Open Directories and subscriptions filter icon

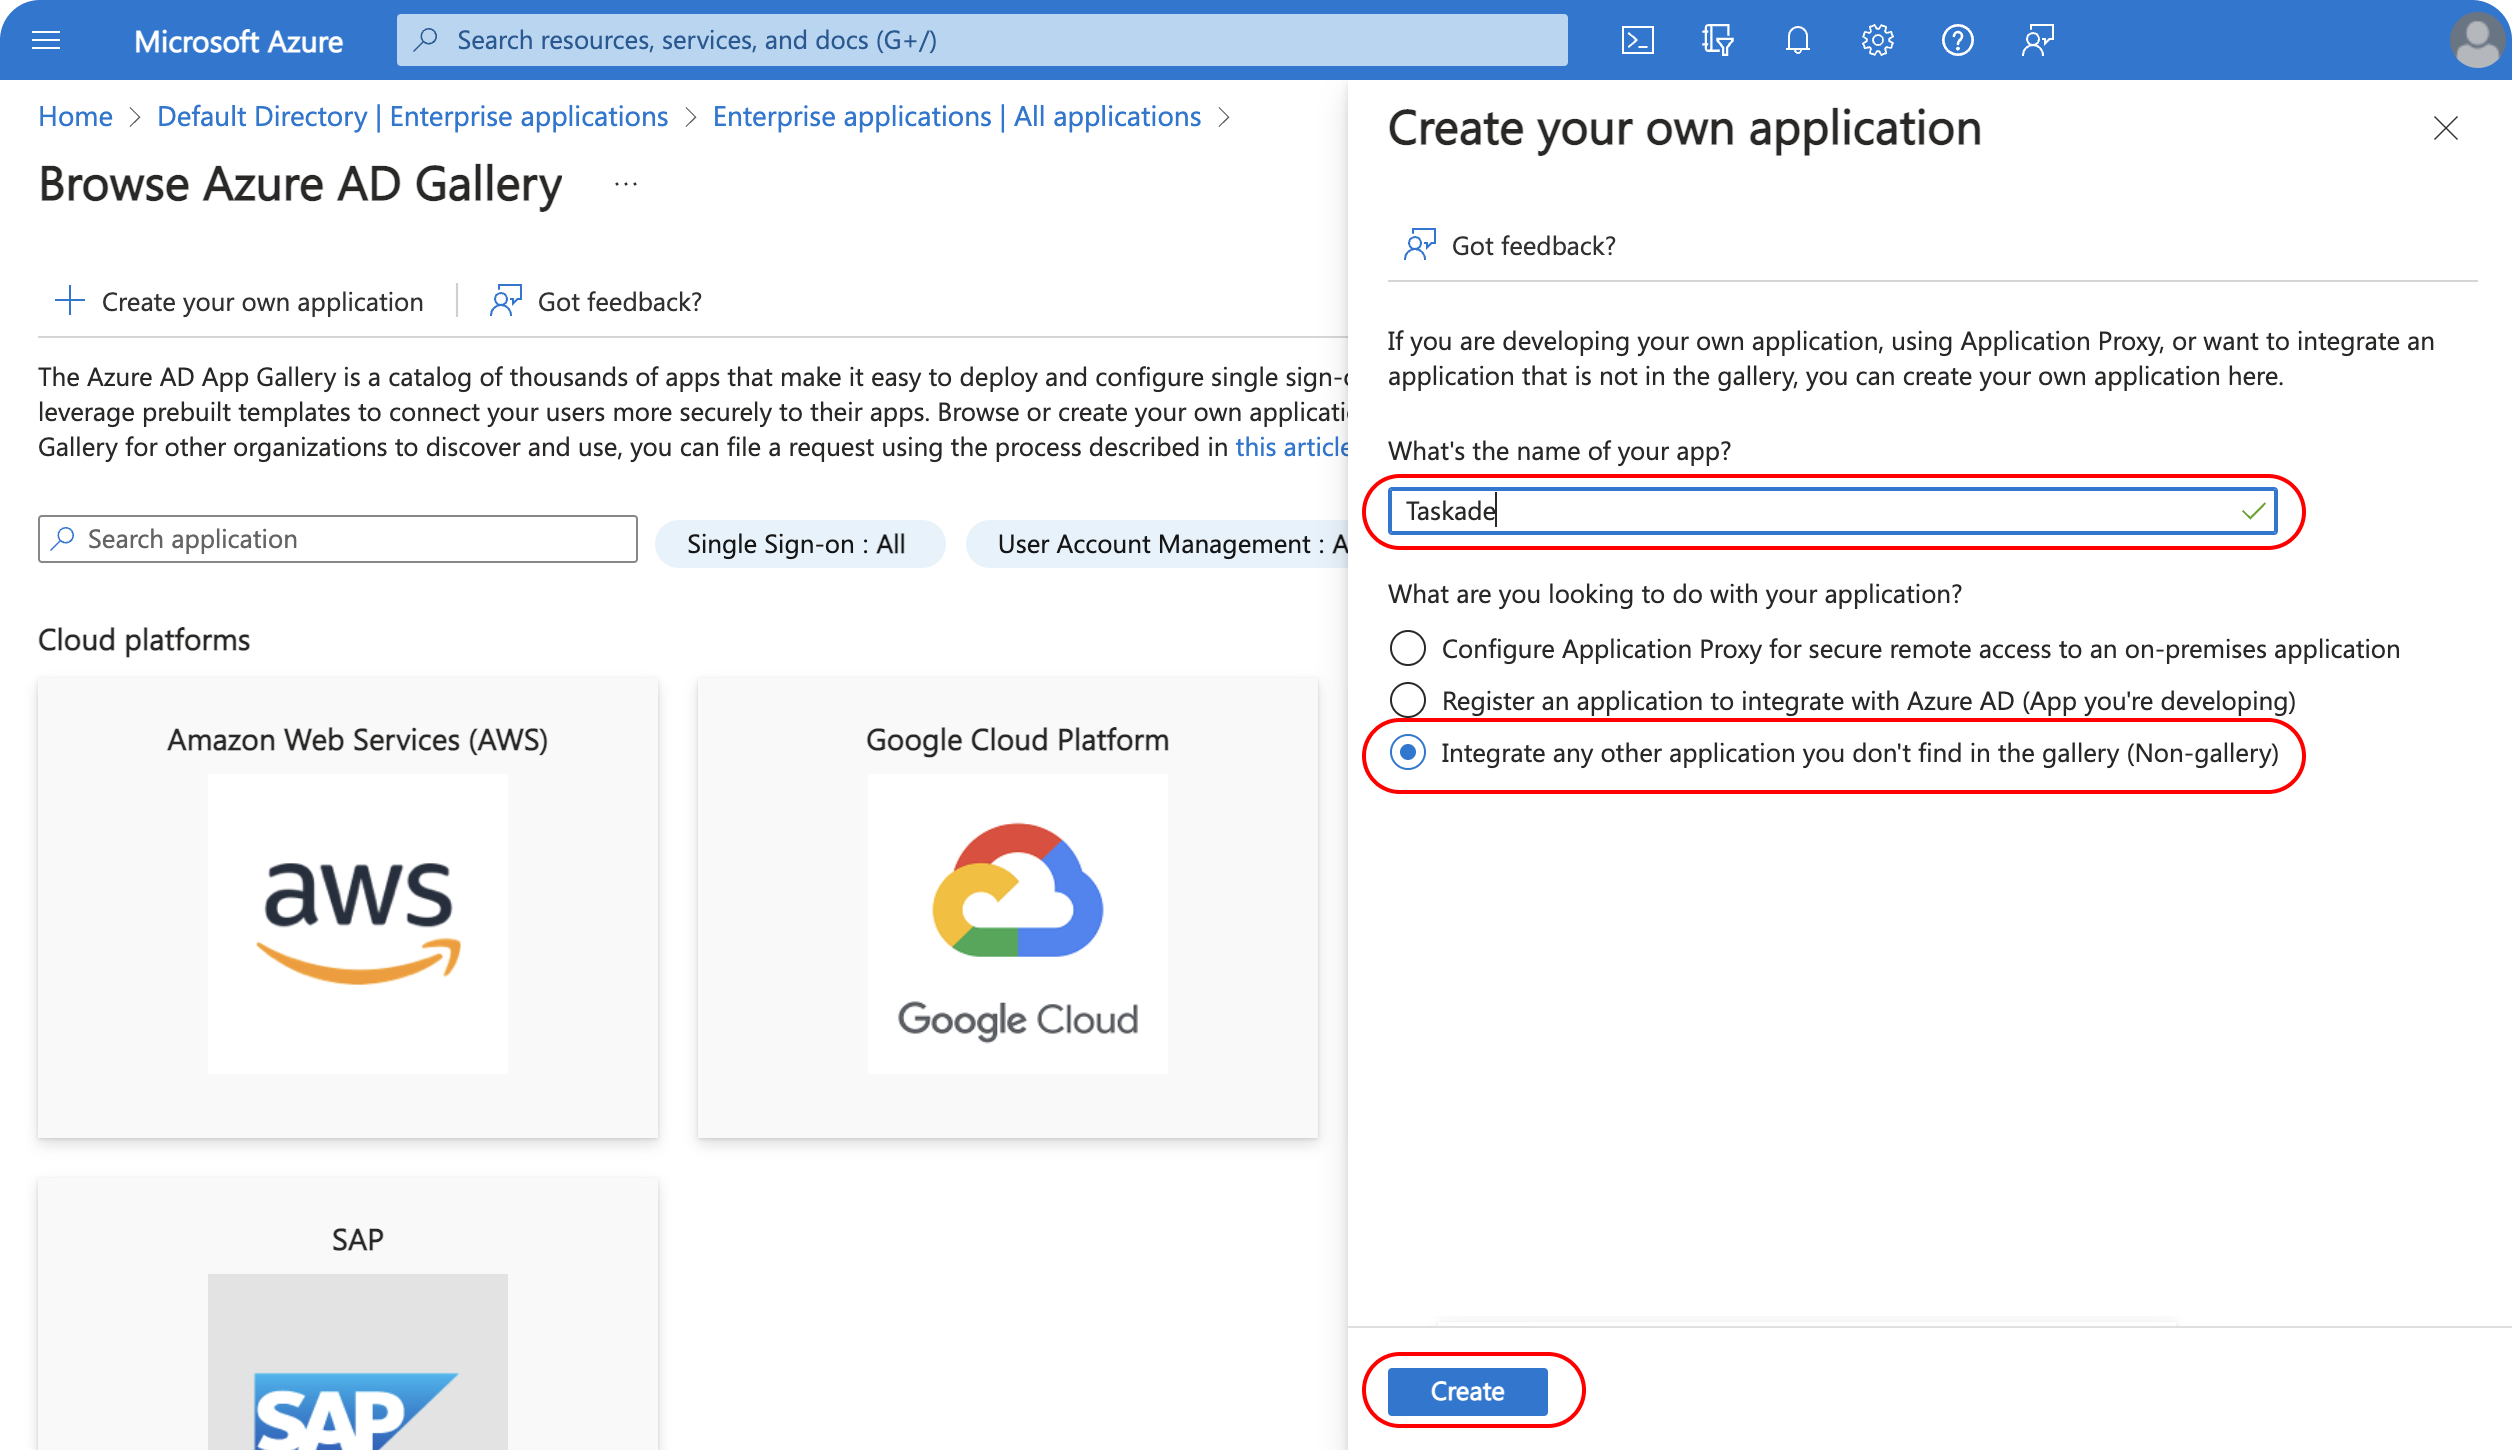(1717, 40)
